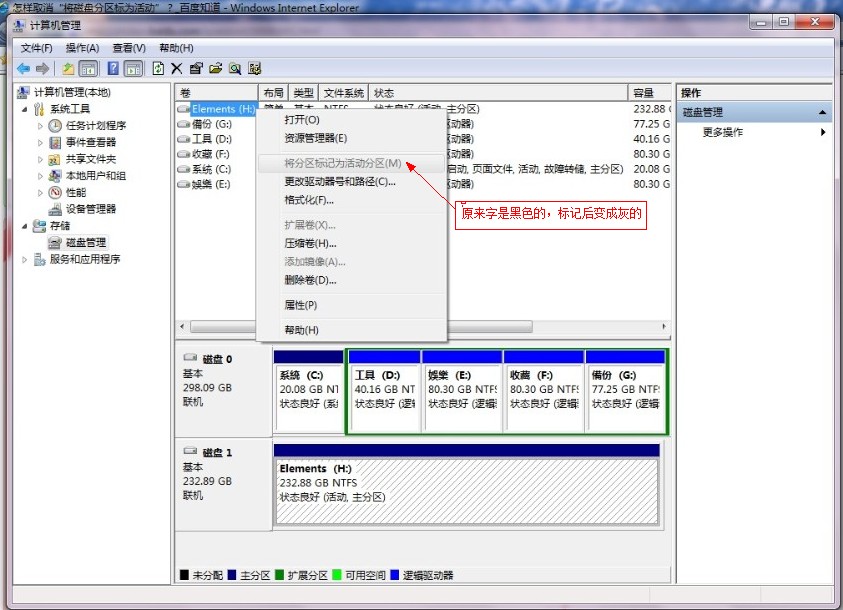
Task: Click the Properties icon in the toolbar
Action: (x=196, y=68)
